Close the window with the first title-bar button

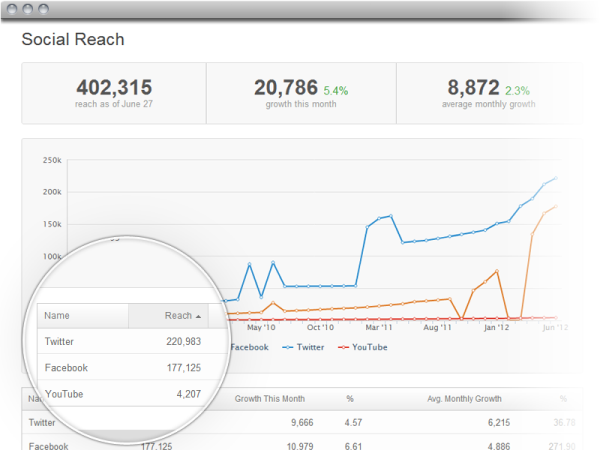tap(14, 7)
